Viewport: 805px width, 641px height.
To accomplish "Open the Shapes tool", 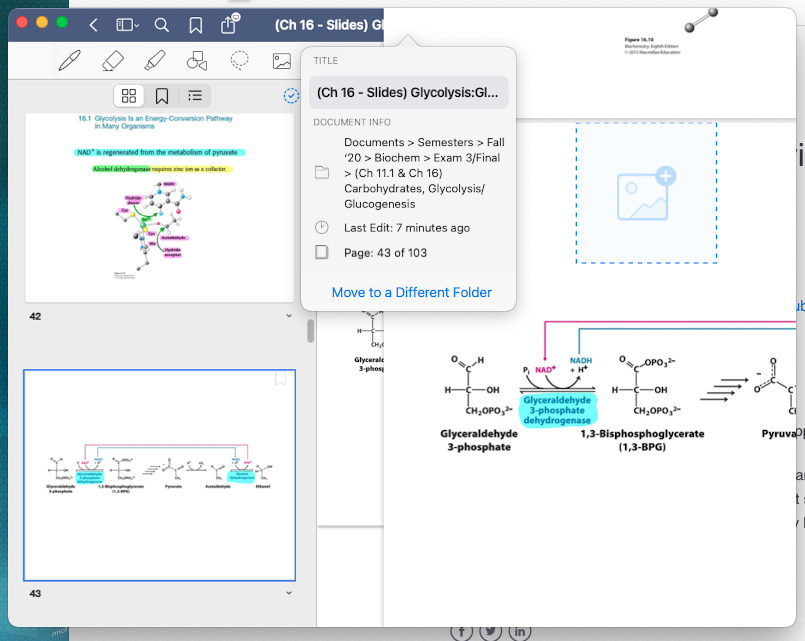I will click(x=197, y=60).
